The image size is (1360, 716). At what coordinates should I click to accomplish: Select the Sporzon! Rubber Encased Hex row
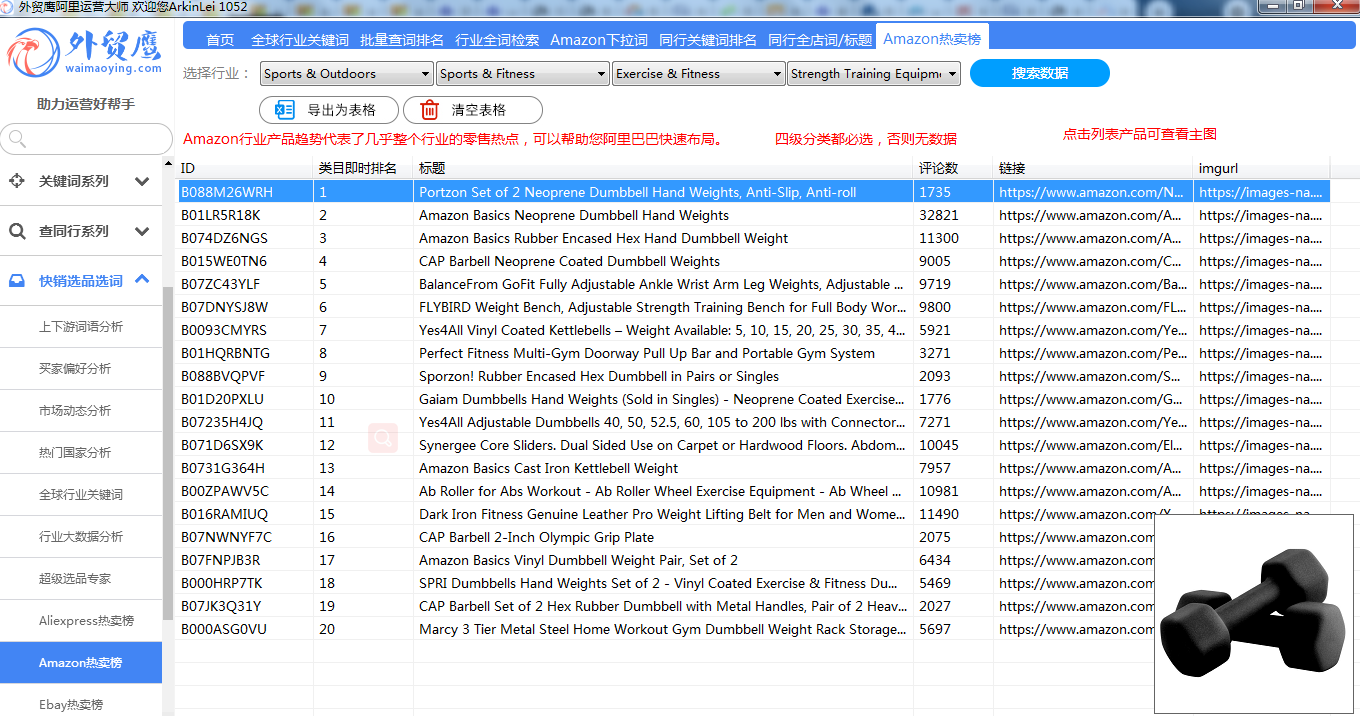[753, 376]
